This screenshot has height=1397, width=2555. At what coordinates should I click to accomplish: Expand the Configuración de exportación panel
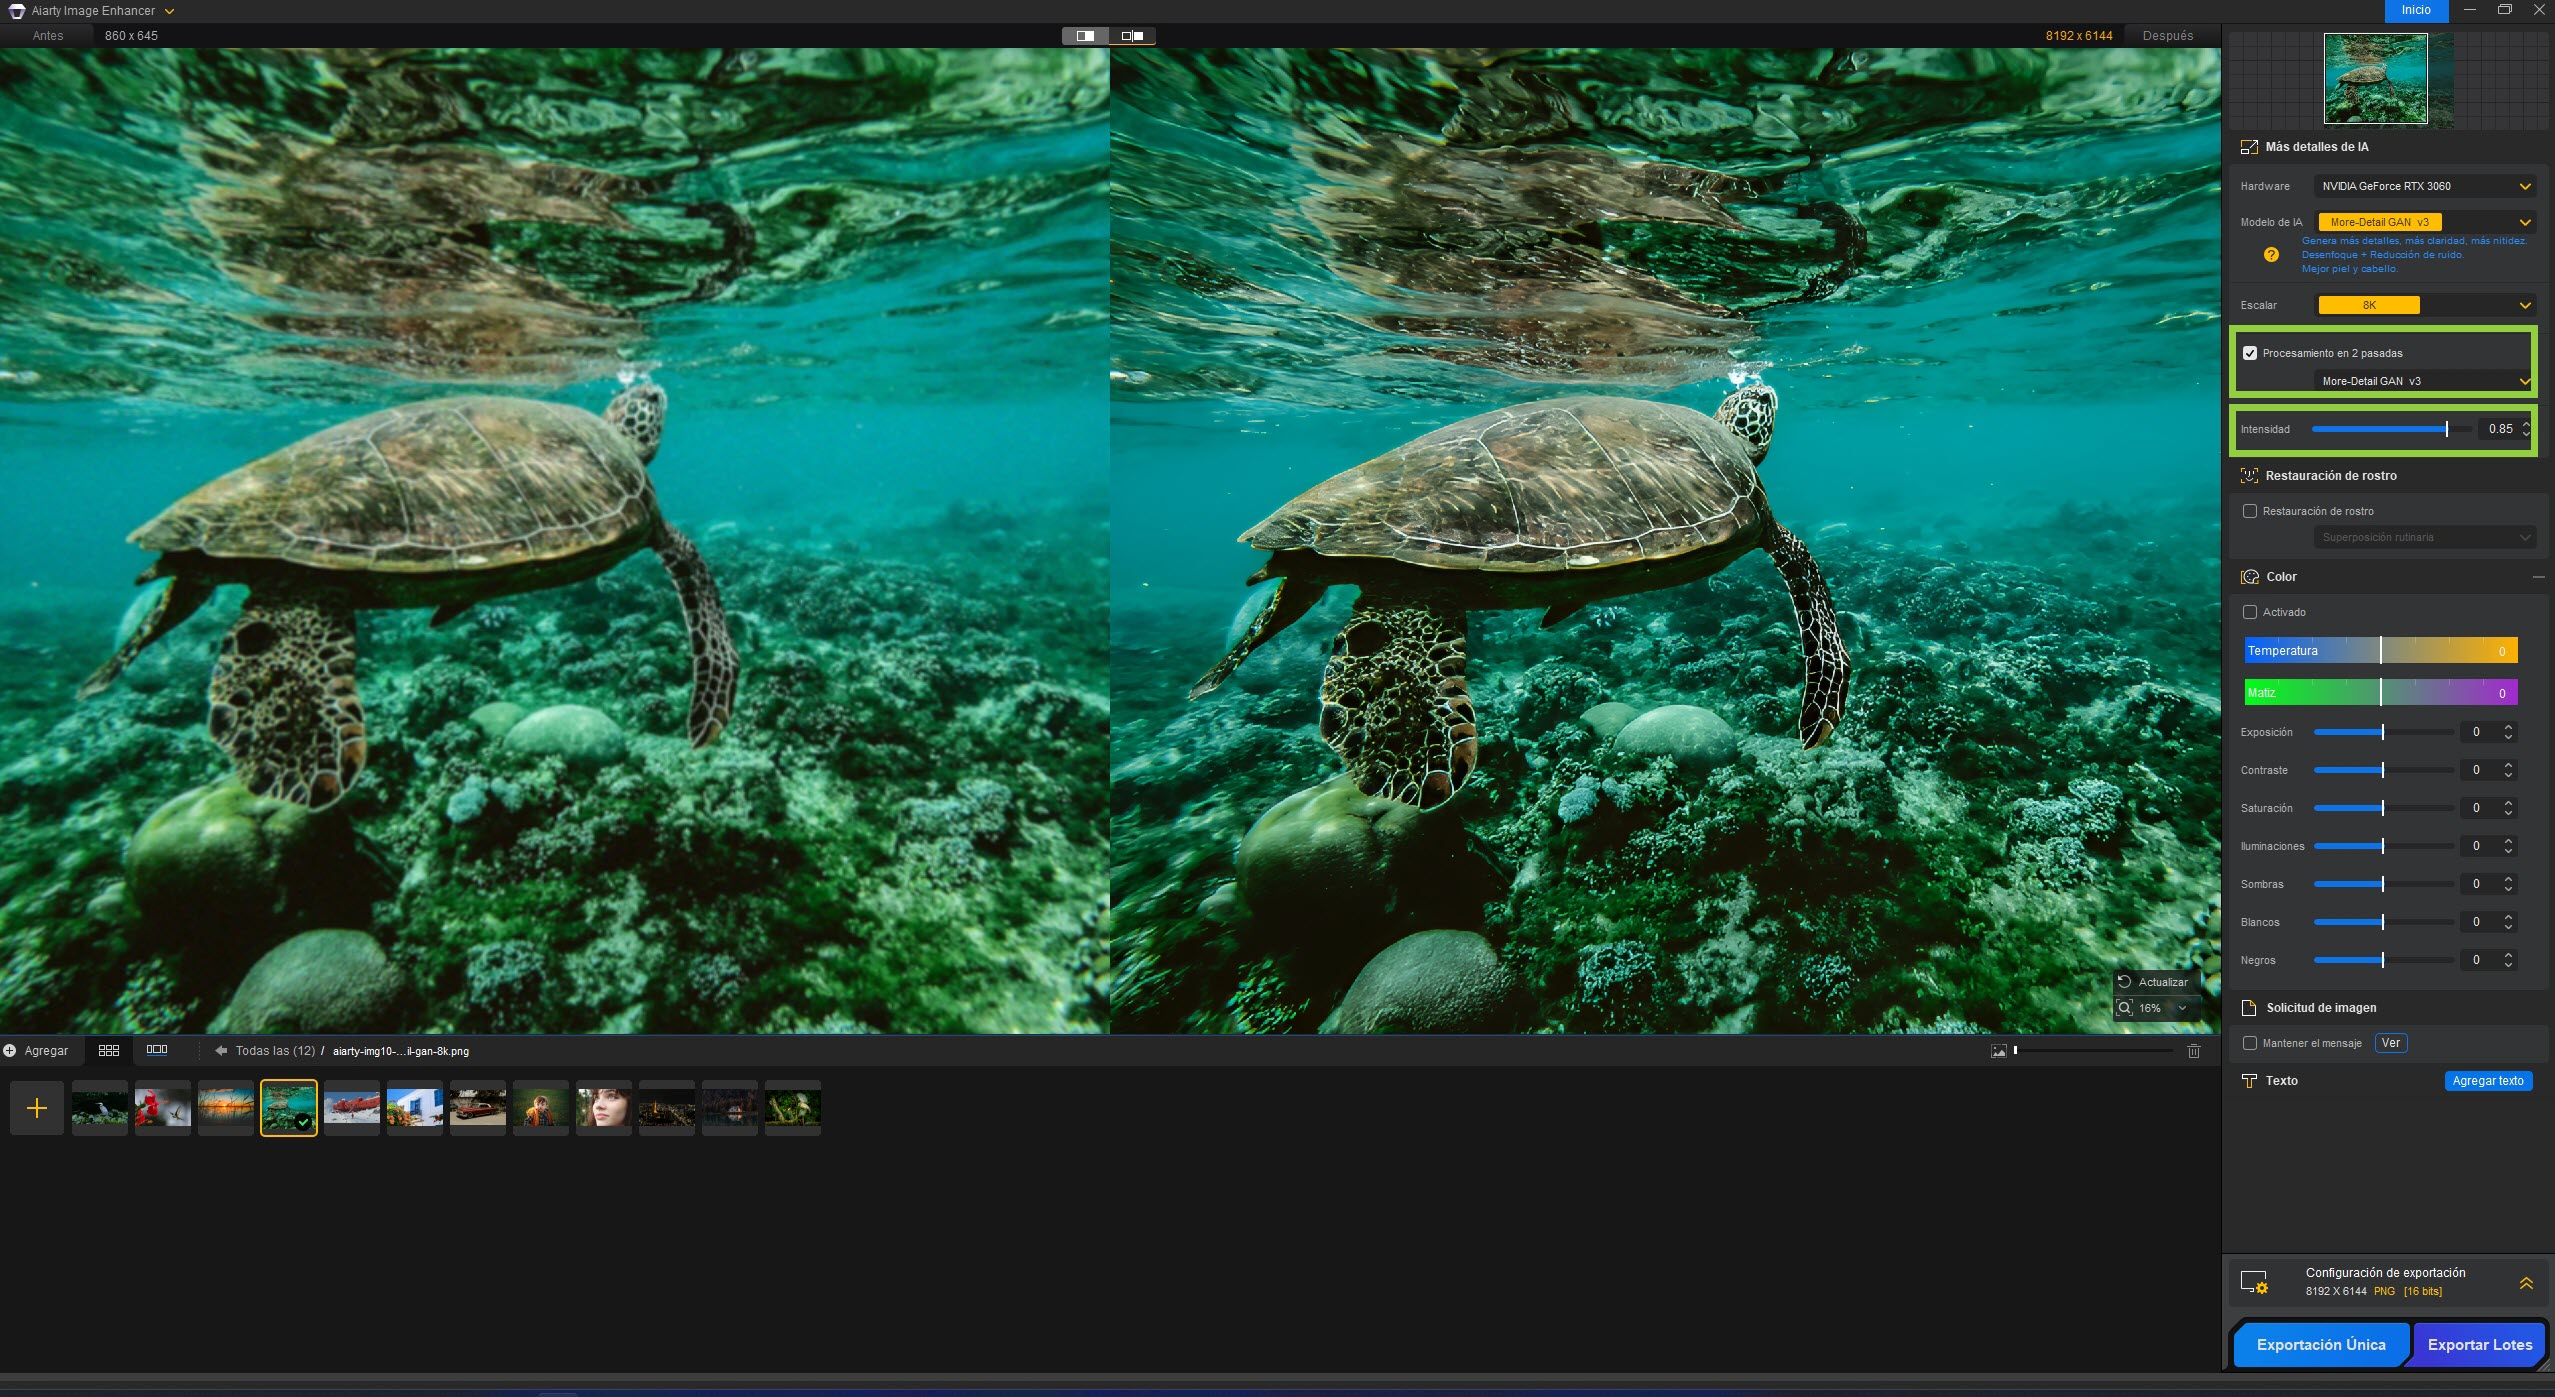coord(2526,1283)
